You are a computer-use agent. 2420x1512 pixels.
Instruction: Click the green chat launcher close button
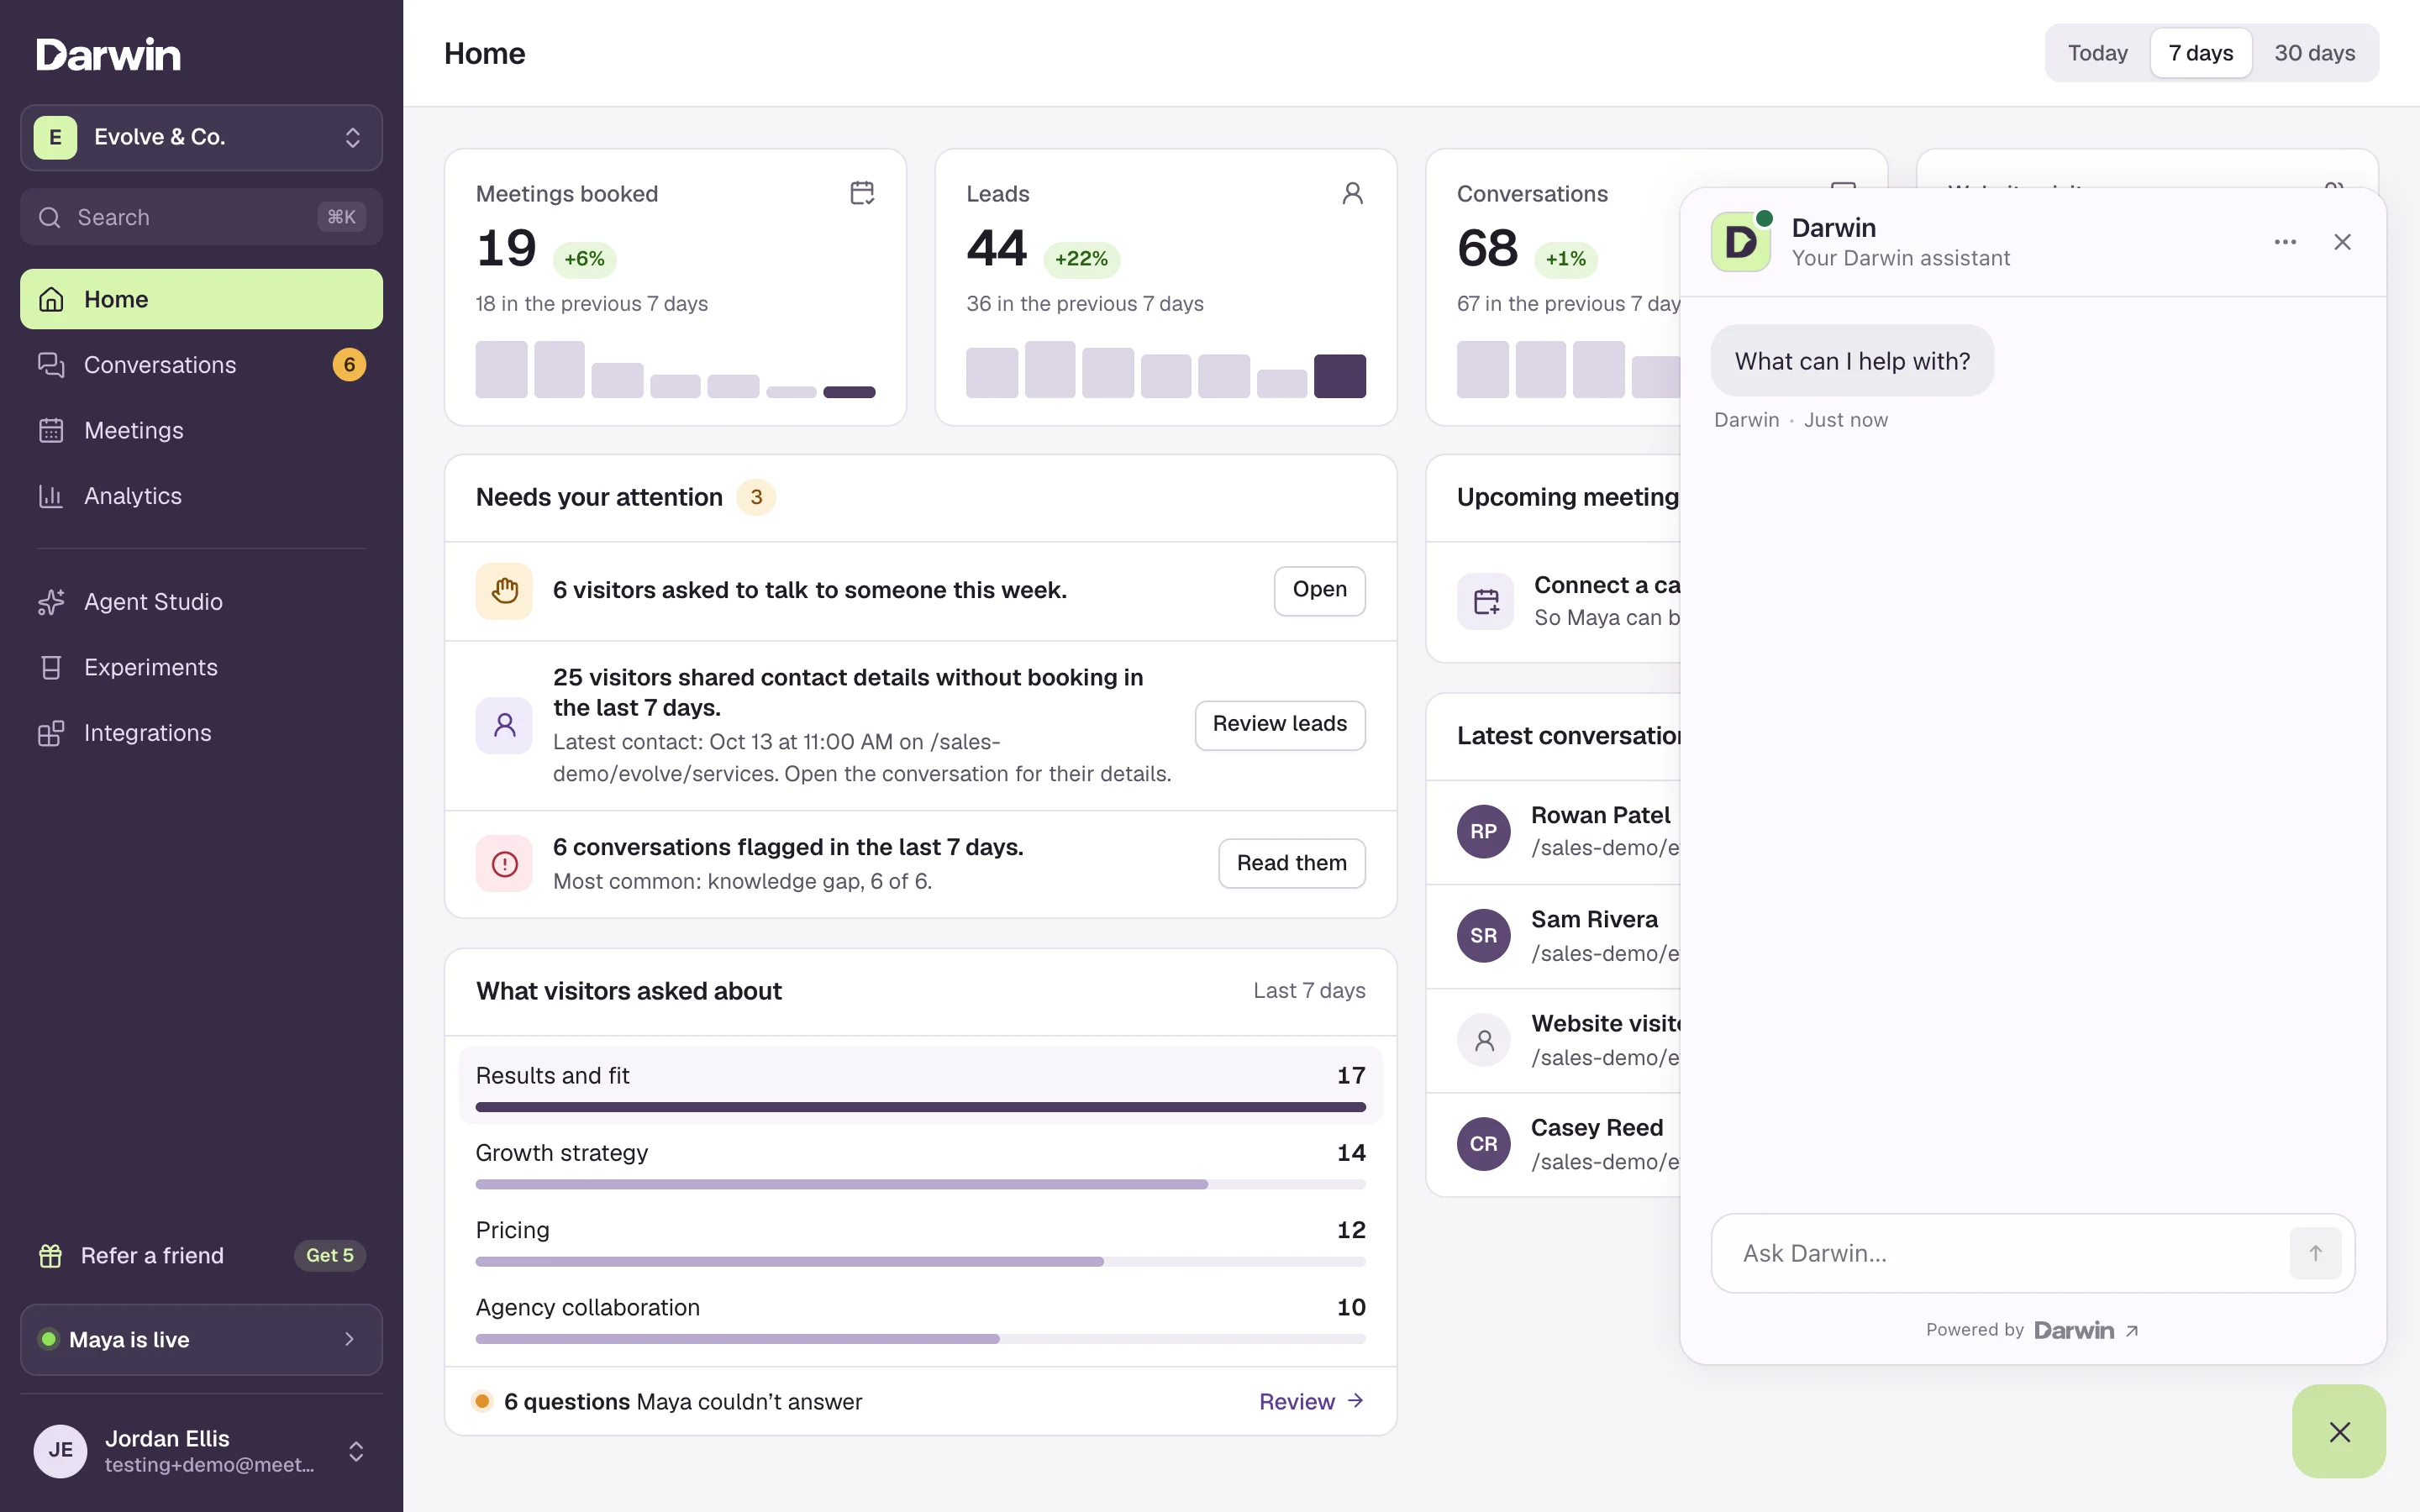[x=2339, y=1431]
